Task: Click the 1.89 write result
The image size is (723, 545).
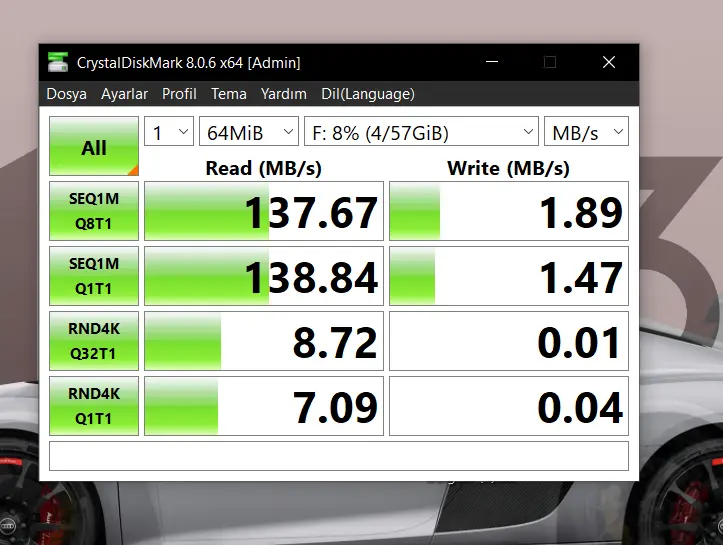Action: pos(509,211)
